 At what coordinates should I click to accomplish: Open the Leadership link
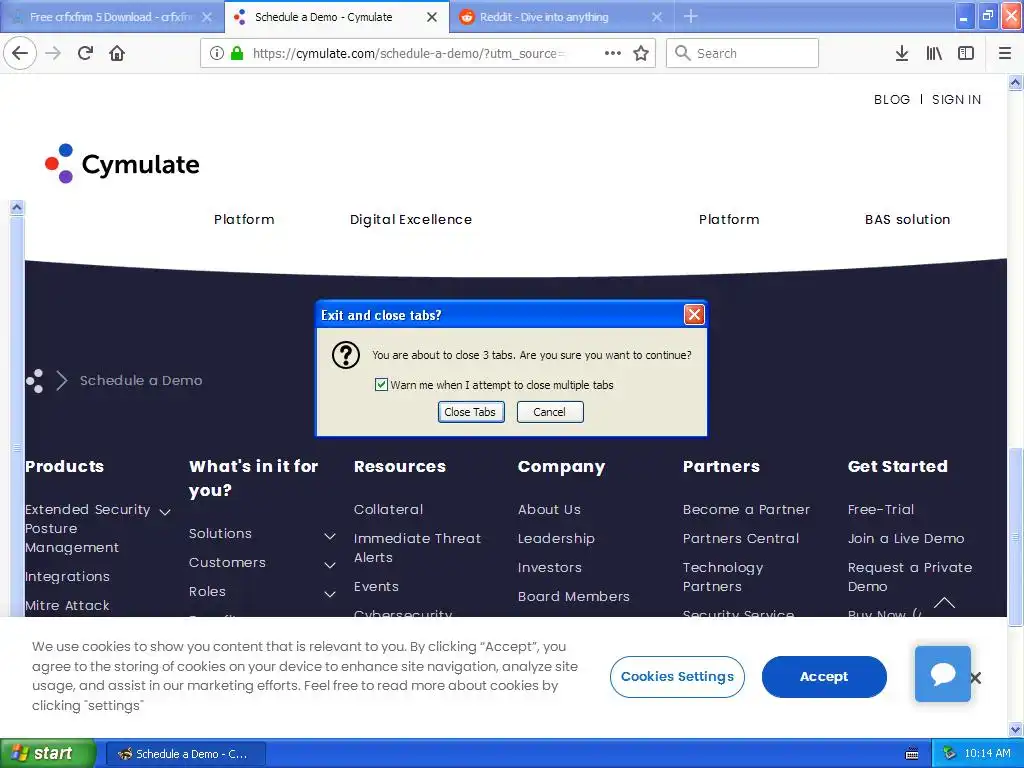pos(556,538)
